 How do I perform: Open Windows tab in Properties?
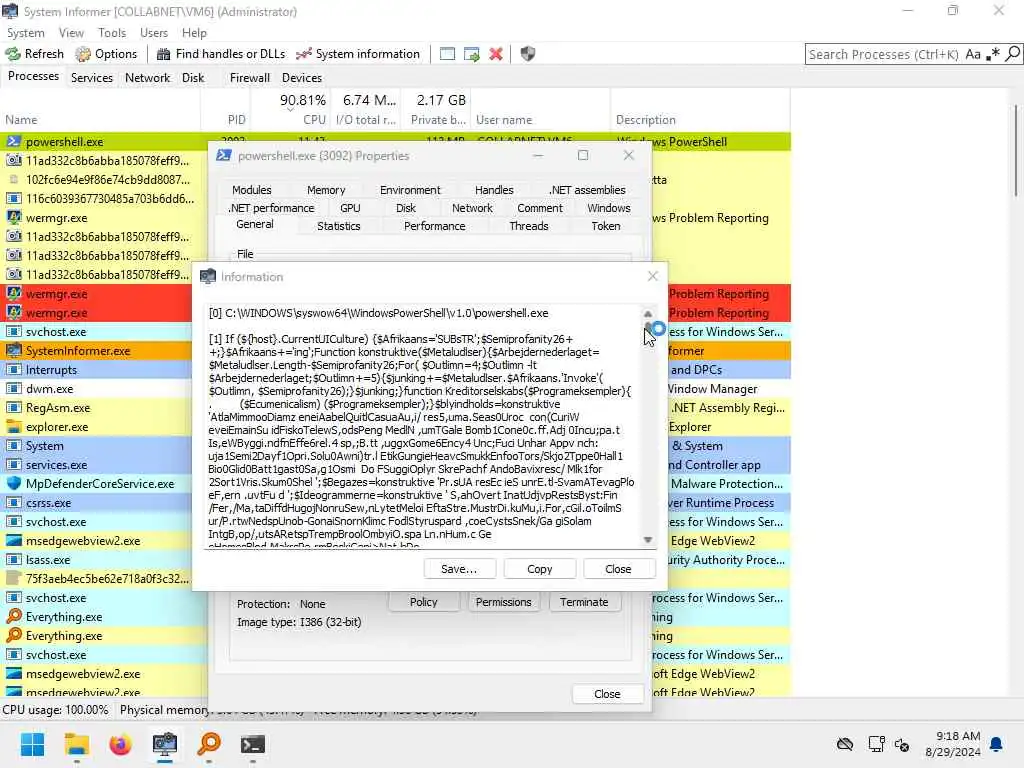(x=609, y=208)
